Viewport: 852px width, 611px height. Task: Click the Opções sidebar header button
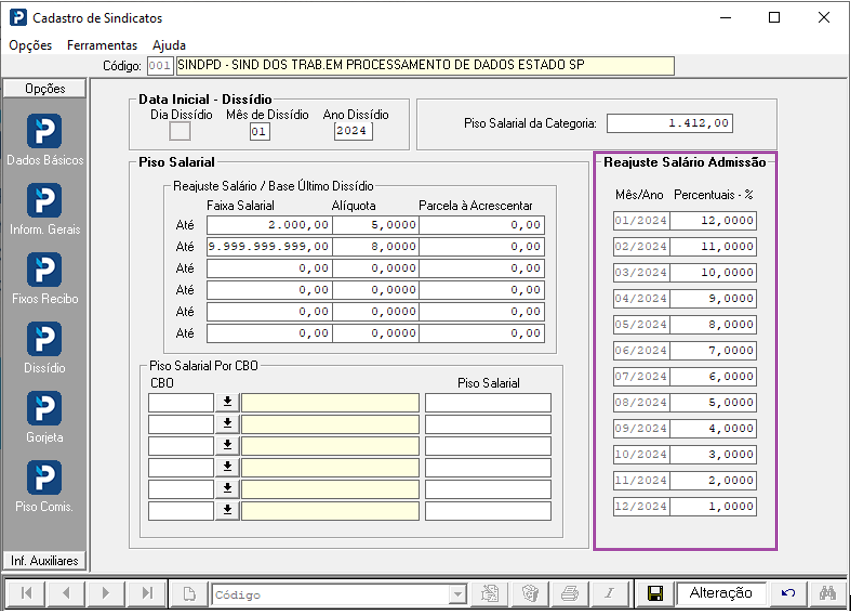45,89
